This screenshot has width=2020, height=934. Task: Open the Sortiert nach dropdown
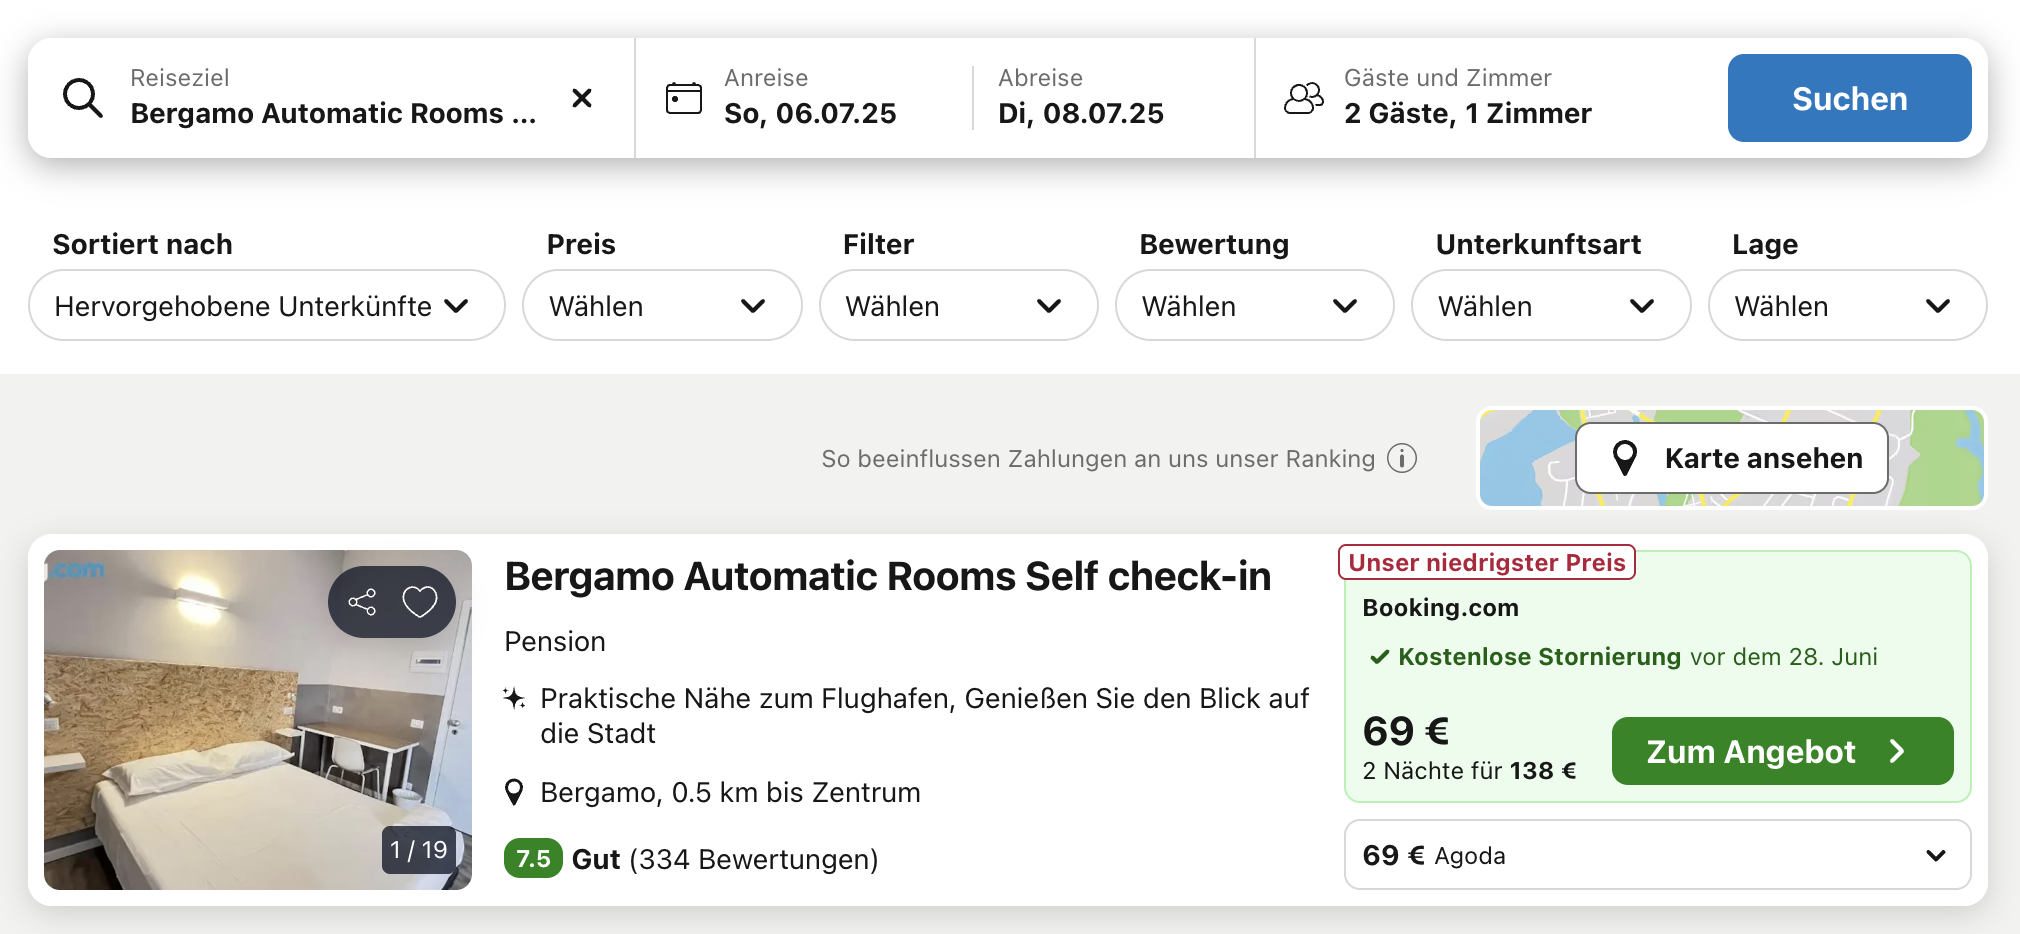pyautogui.click(x=267, y=305)
